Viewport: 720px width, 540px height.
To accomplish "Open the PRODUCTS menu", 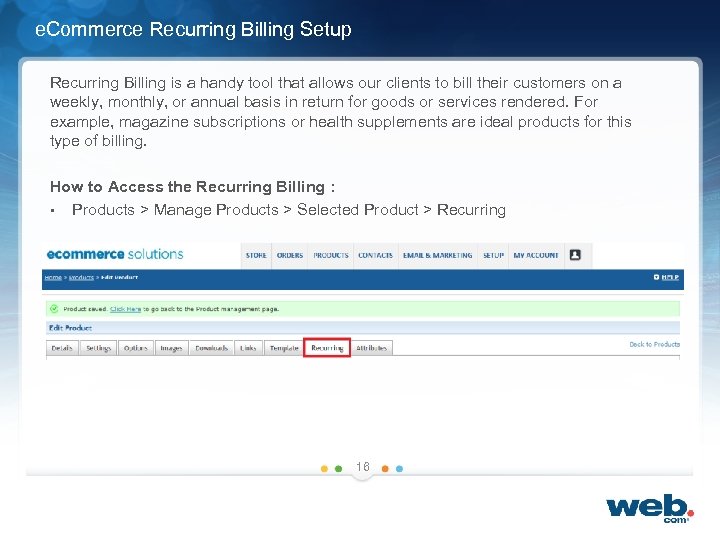I will 331,255.
